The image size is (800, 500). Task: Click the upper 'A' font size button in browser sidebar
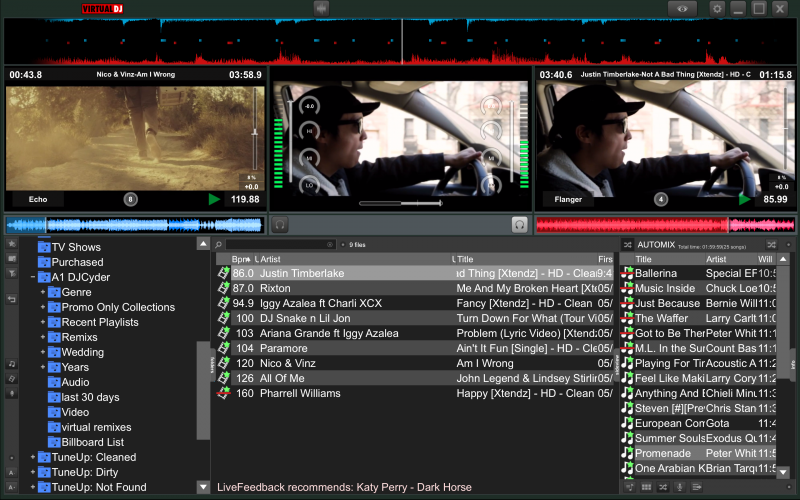click(12, 473)
